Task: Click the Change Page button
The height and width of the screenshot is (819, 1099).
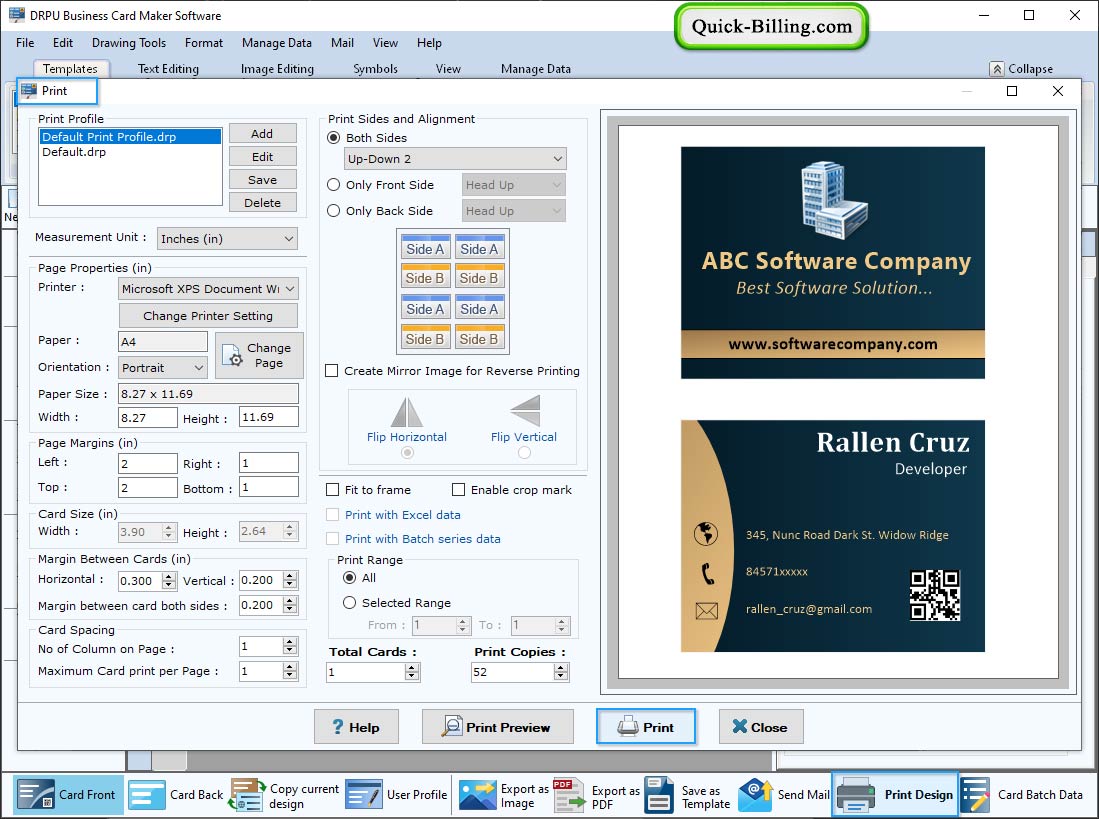Action: tap(259, 356)
